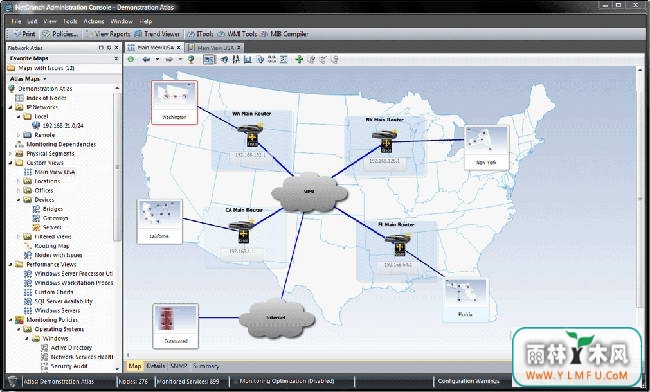650x392 pixels.
Task: Switch to the first Main View USA tab
Action: [155, 48]
